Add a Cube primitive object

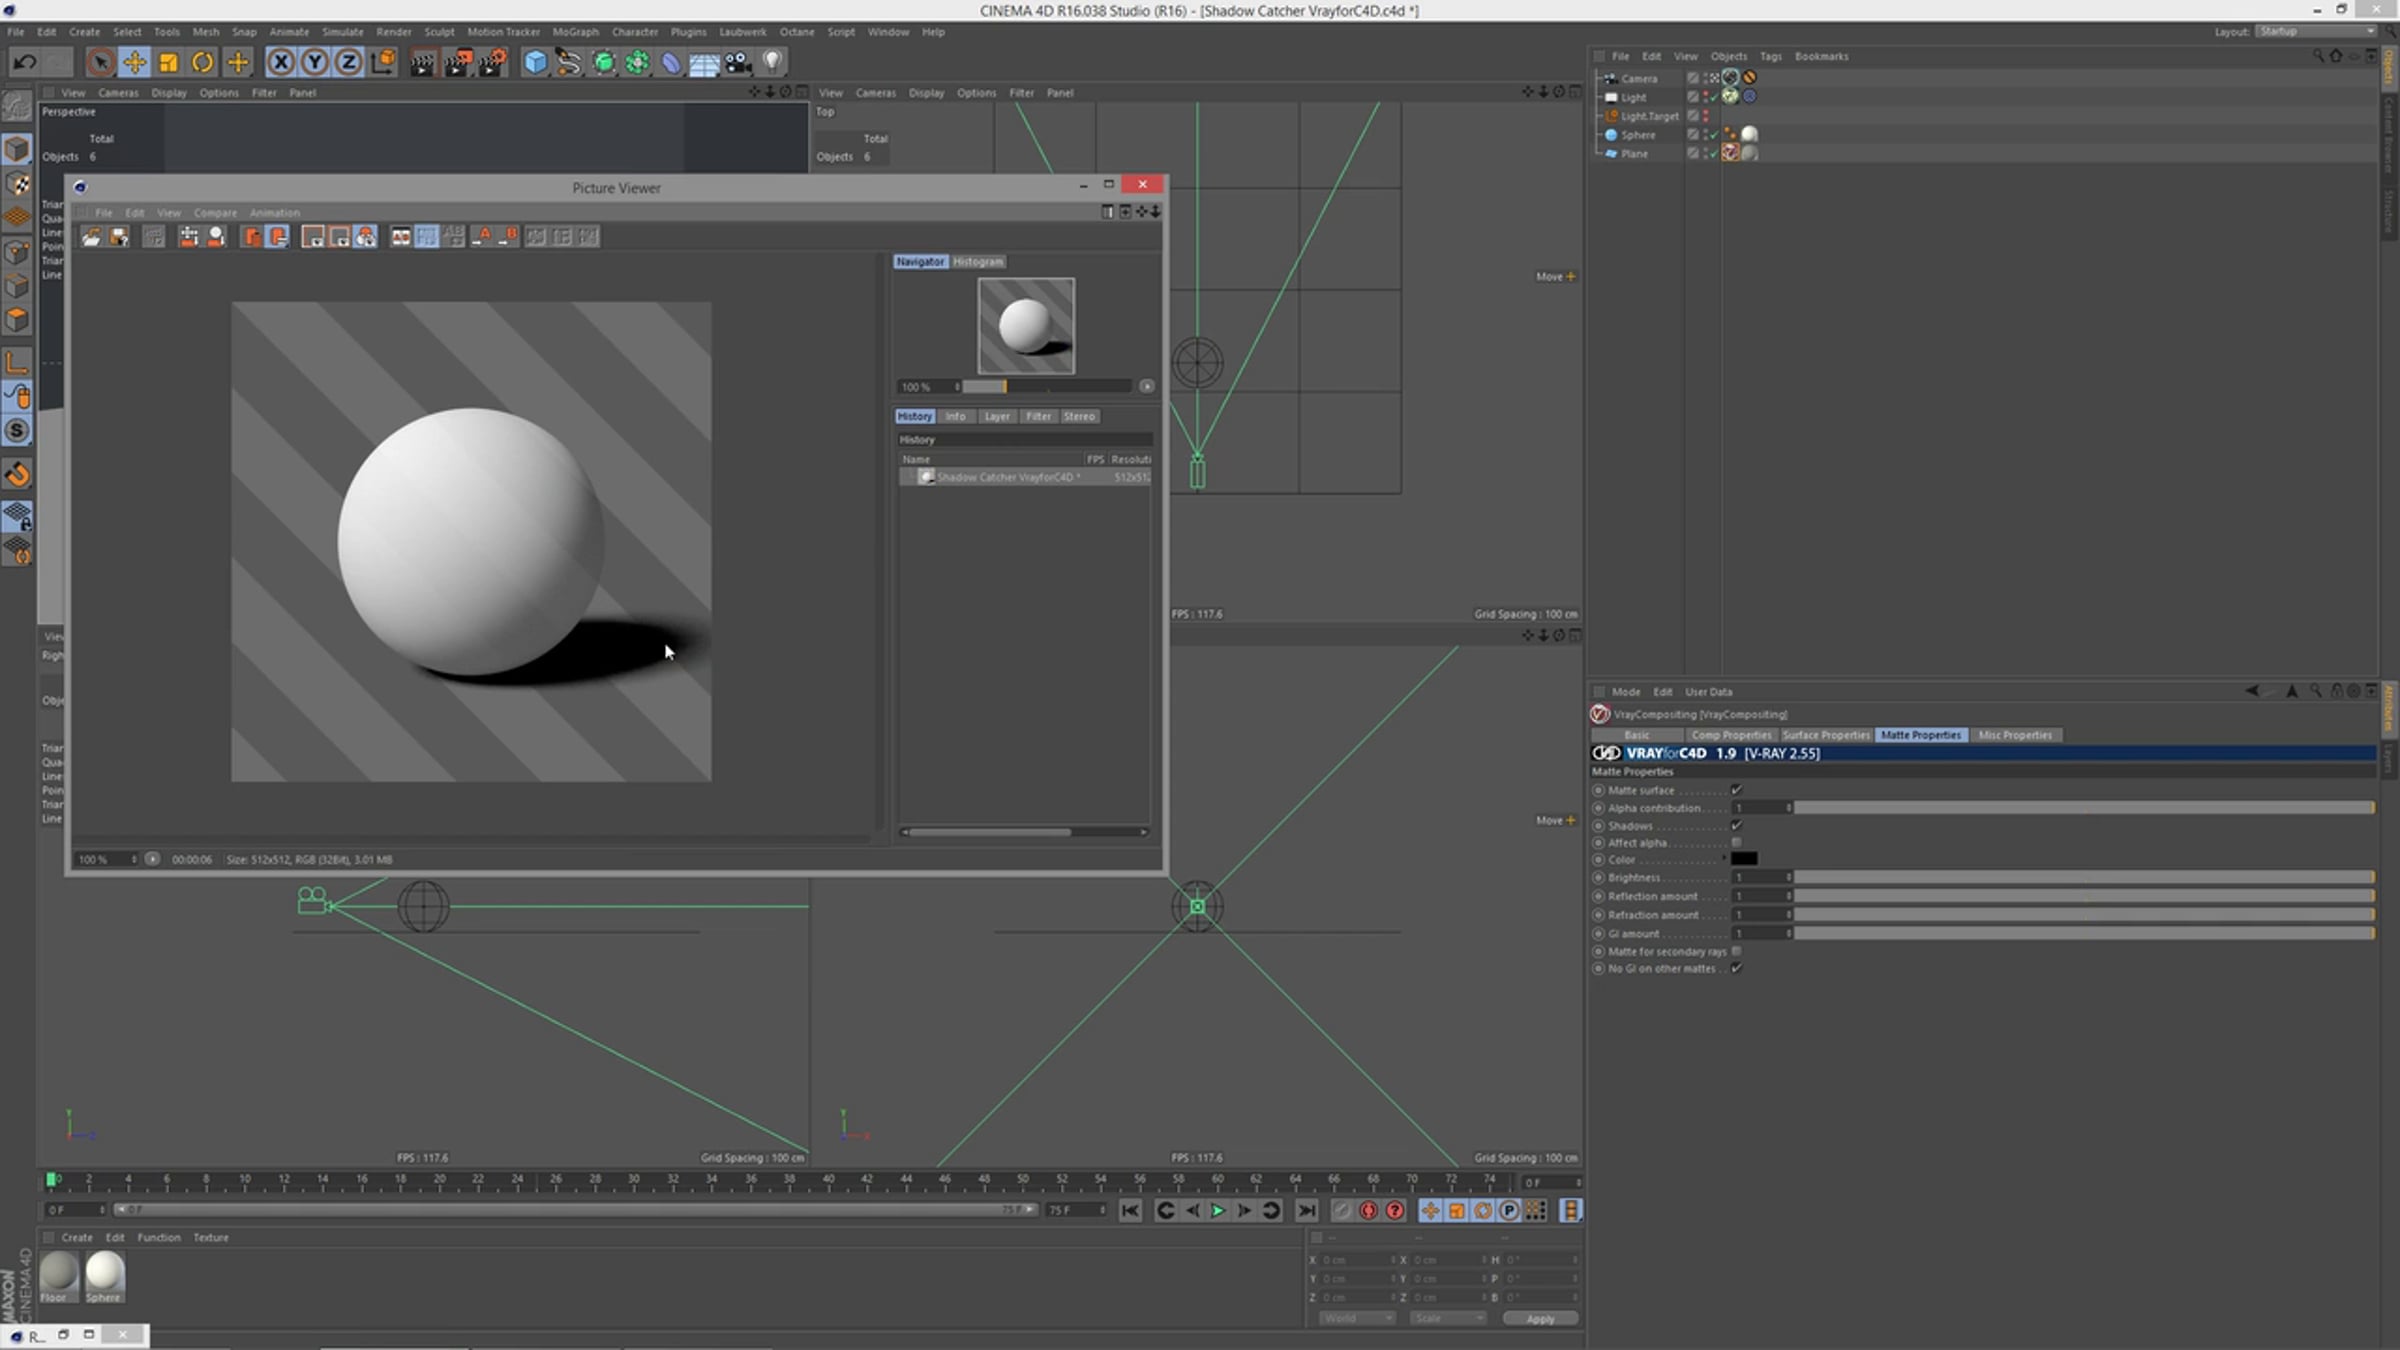[x=536, y=63]
